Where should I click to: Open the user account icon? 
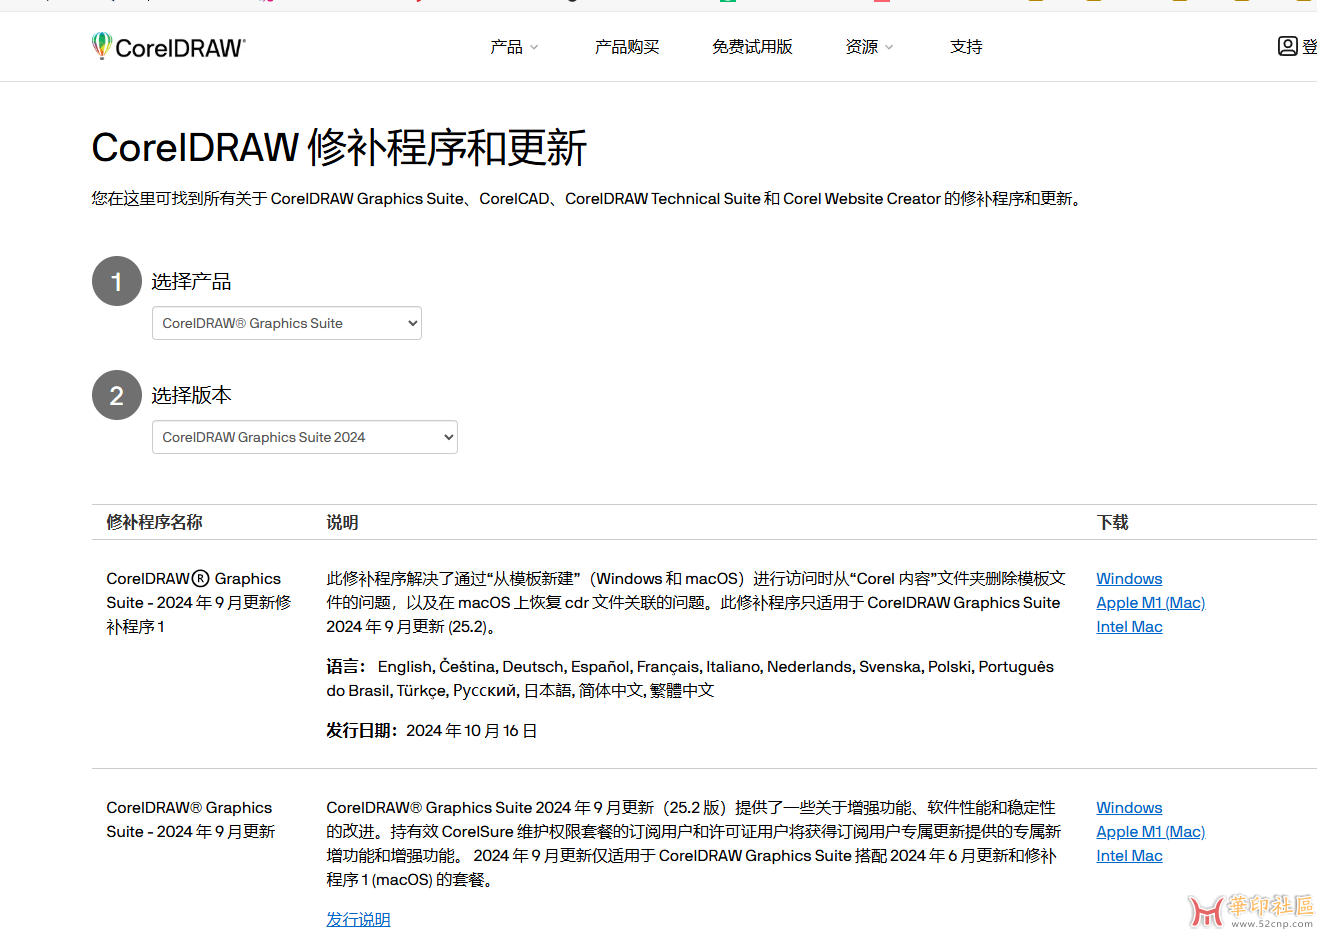click(1287, 46)
